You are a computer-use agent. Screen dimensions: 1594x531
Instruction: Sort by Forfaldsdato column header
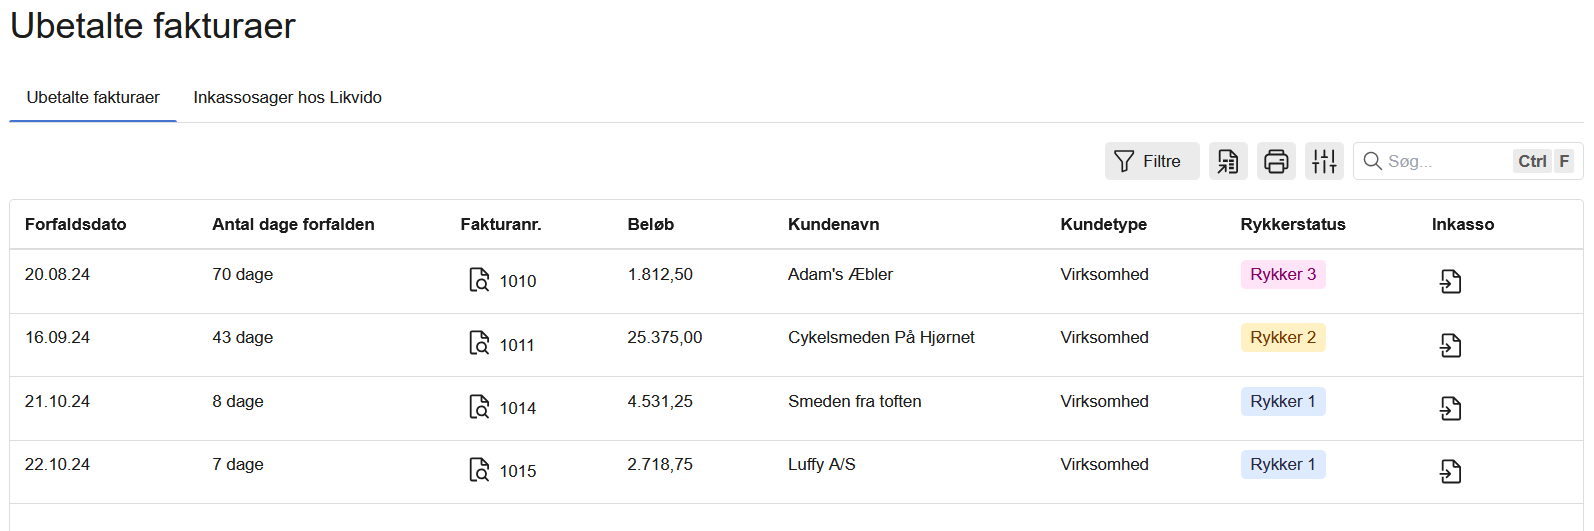pos(76,224)
